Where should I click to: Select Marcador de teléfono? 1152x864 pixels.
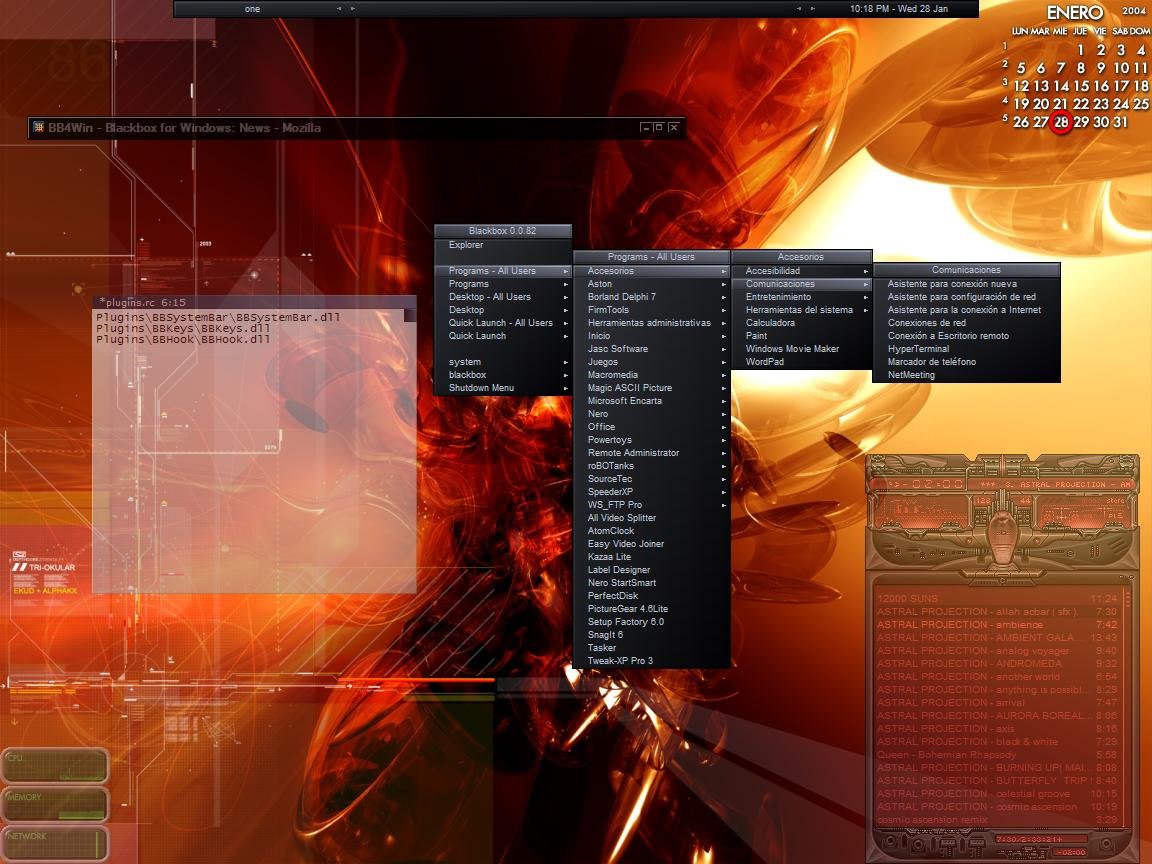(x=966, y=361)
